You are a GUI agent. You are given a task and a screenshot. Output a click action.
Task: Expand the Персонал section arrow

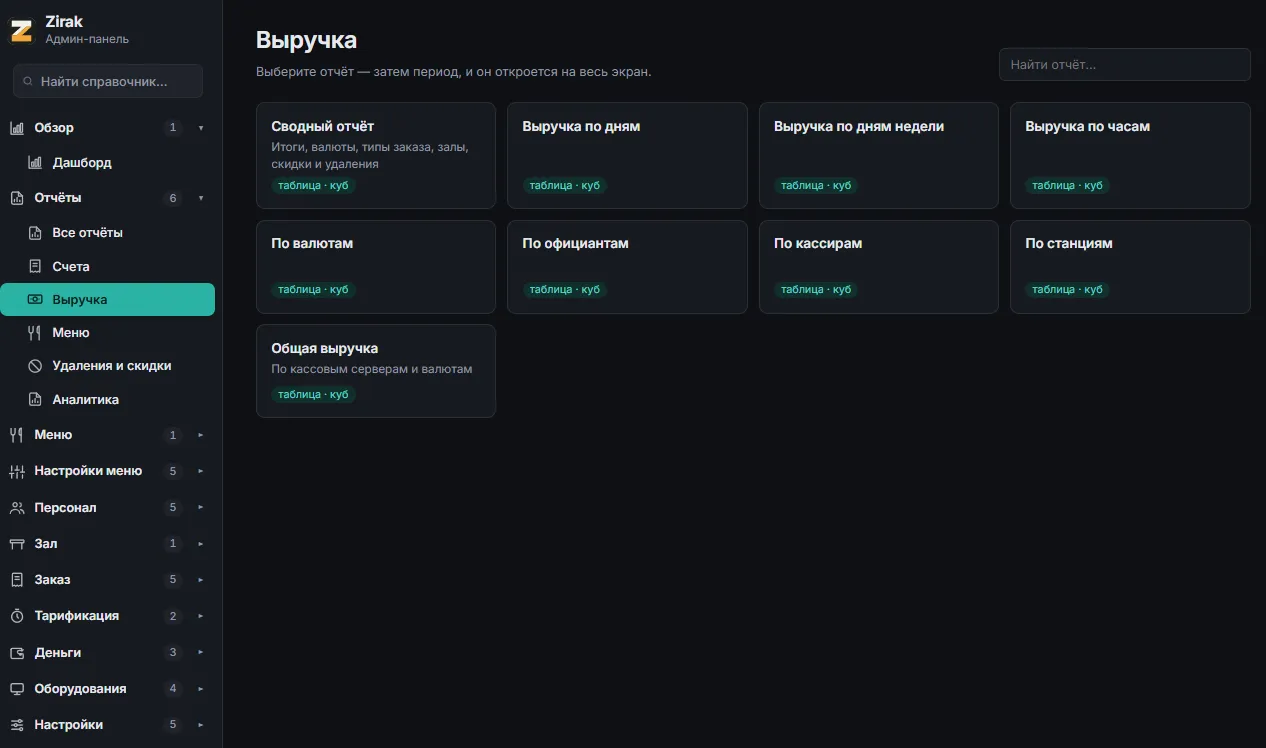201,508
